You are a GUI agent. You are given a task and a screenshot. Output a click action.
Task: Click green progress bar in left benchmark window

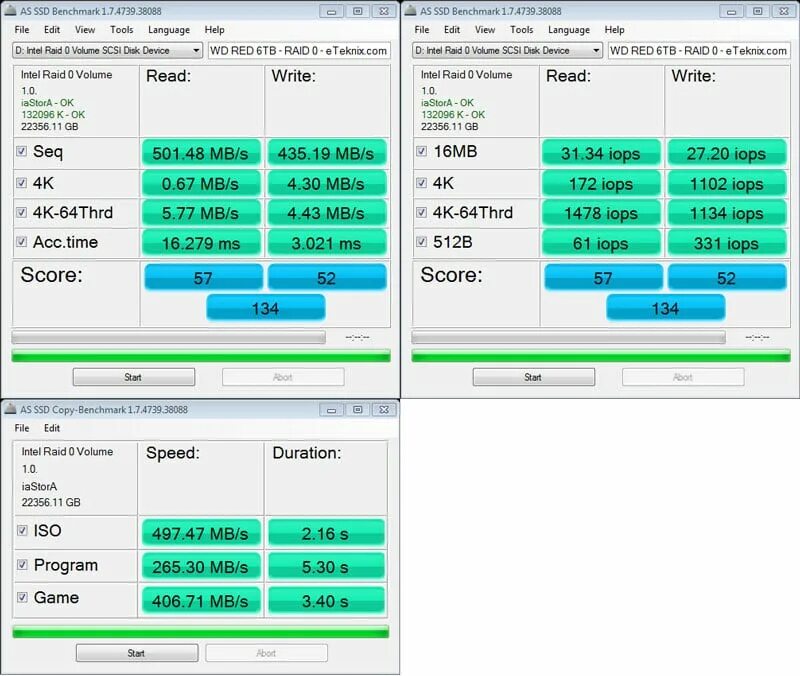(x=201, y=356)
